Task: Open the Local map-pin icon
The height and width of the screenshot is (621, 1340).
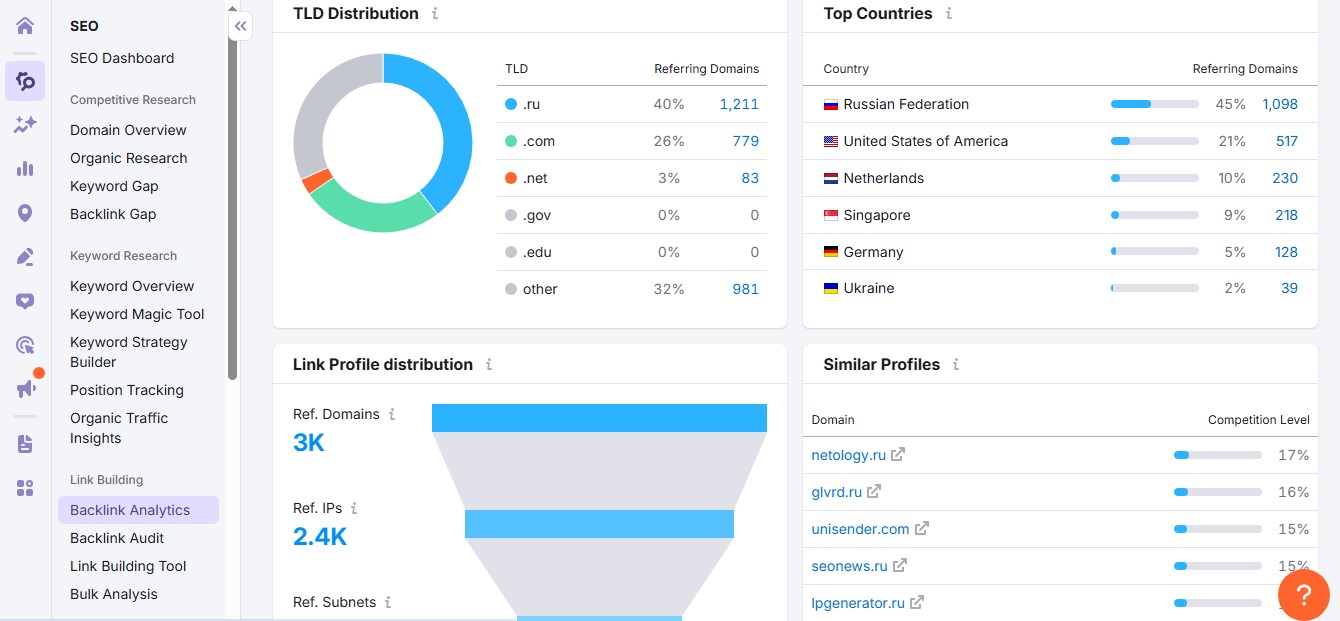Action: [x=25, y=213]
